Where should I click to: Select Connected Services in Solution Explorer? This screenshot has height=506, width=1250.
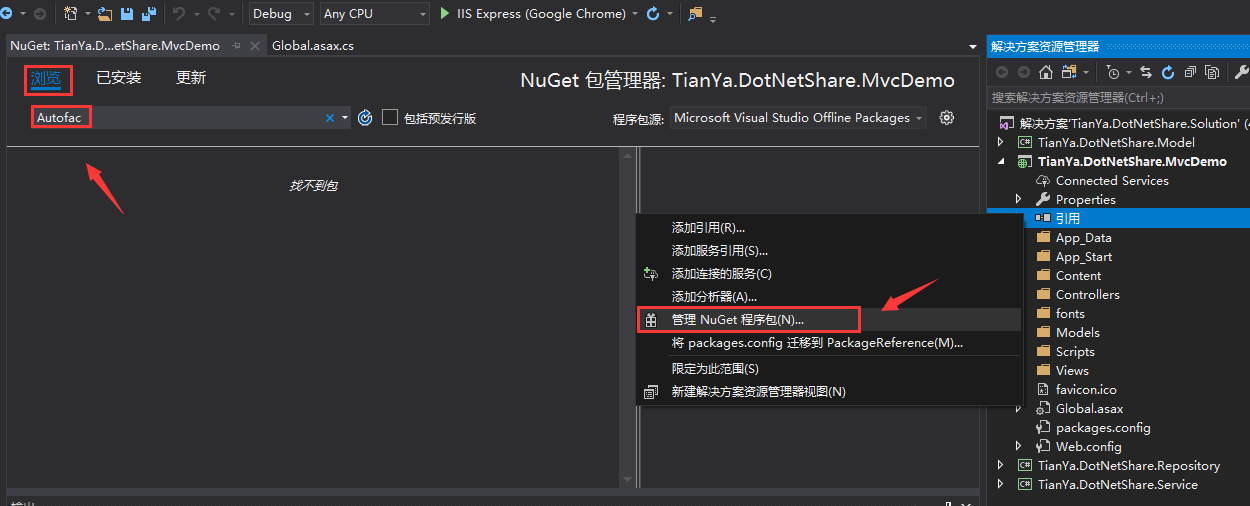1112,181
